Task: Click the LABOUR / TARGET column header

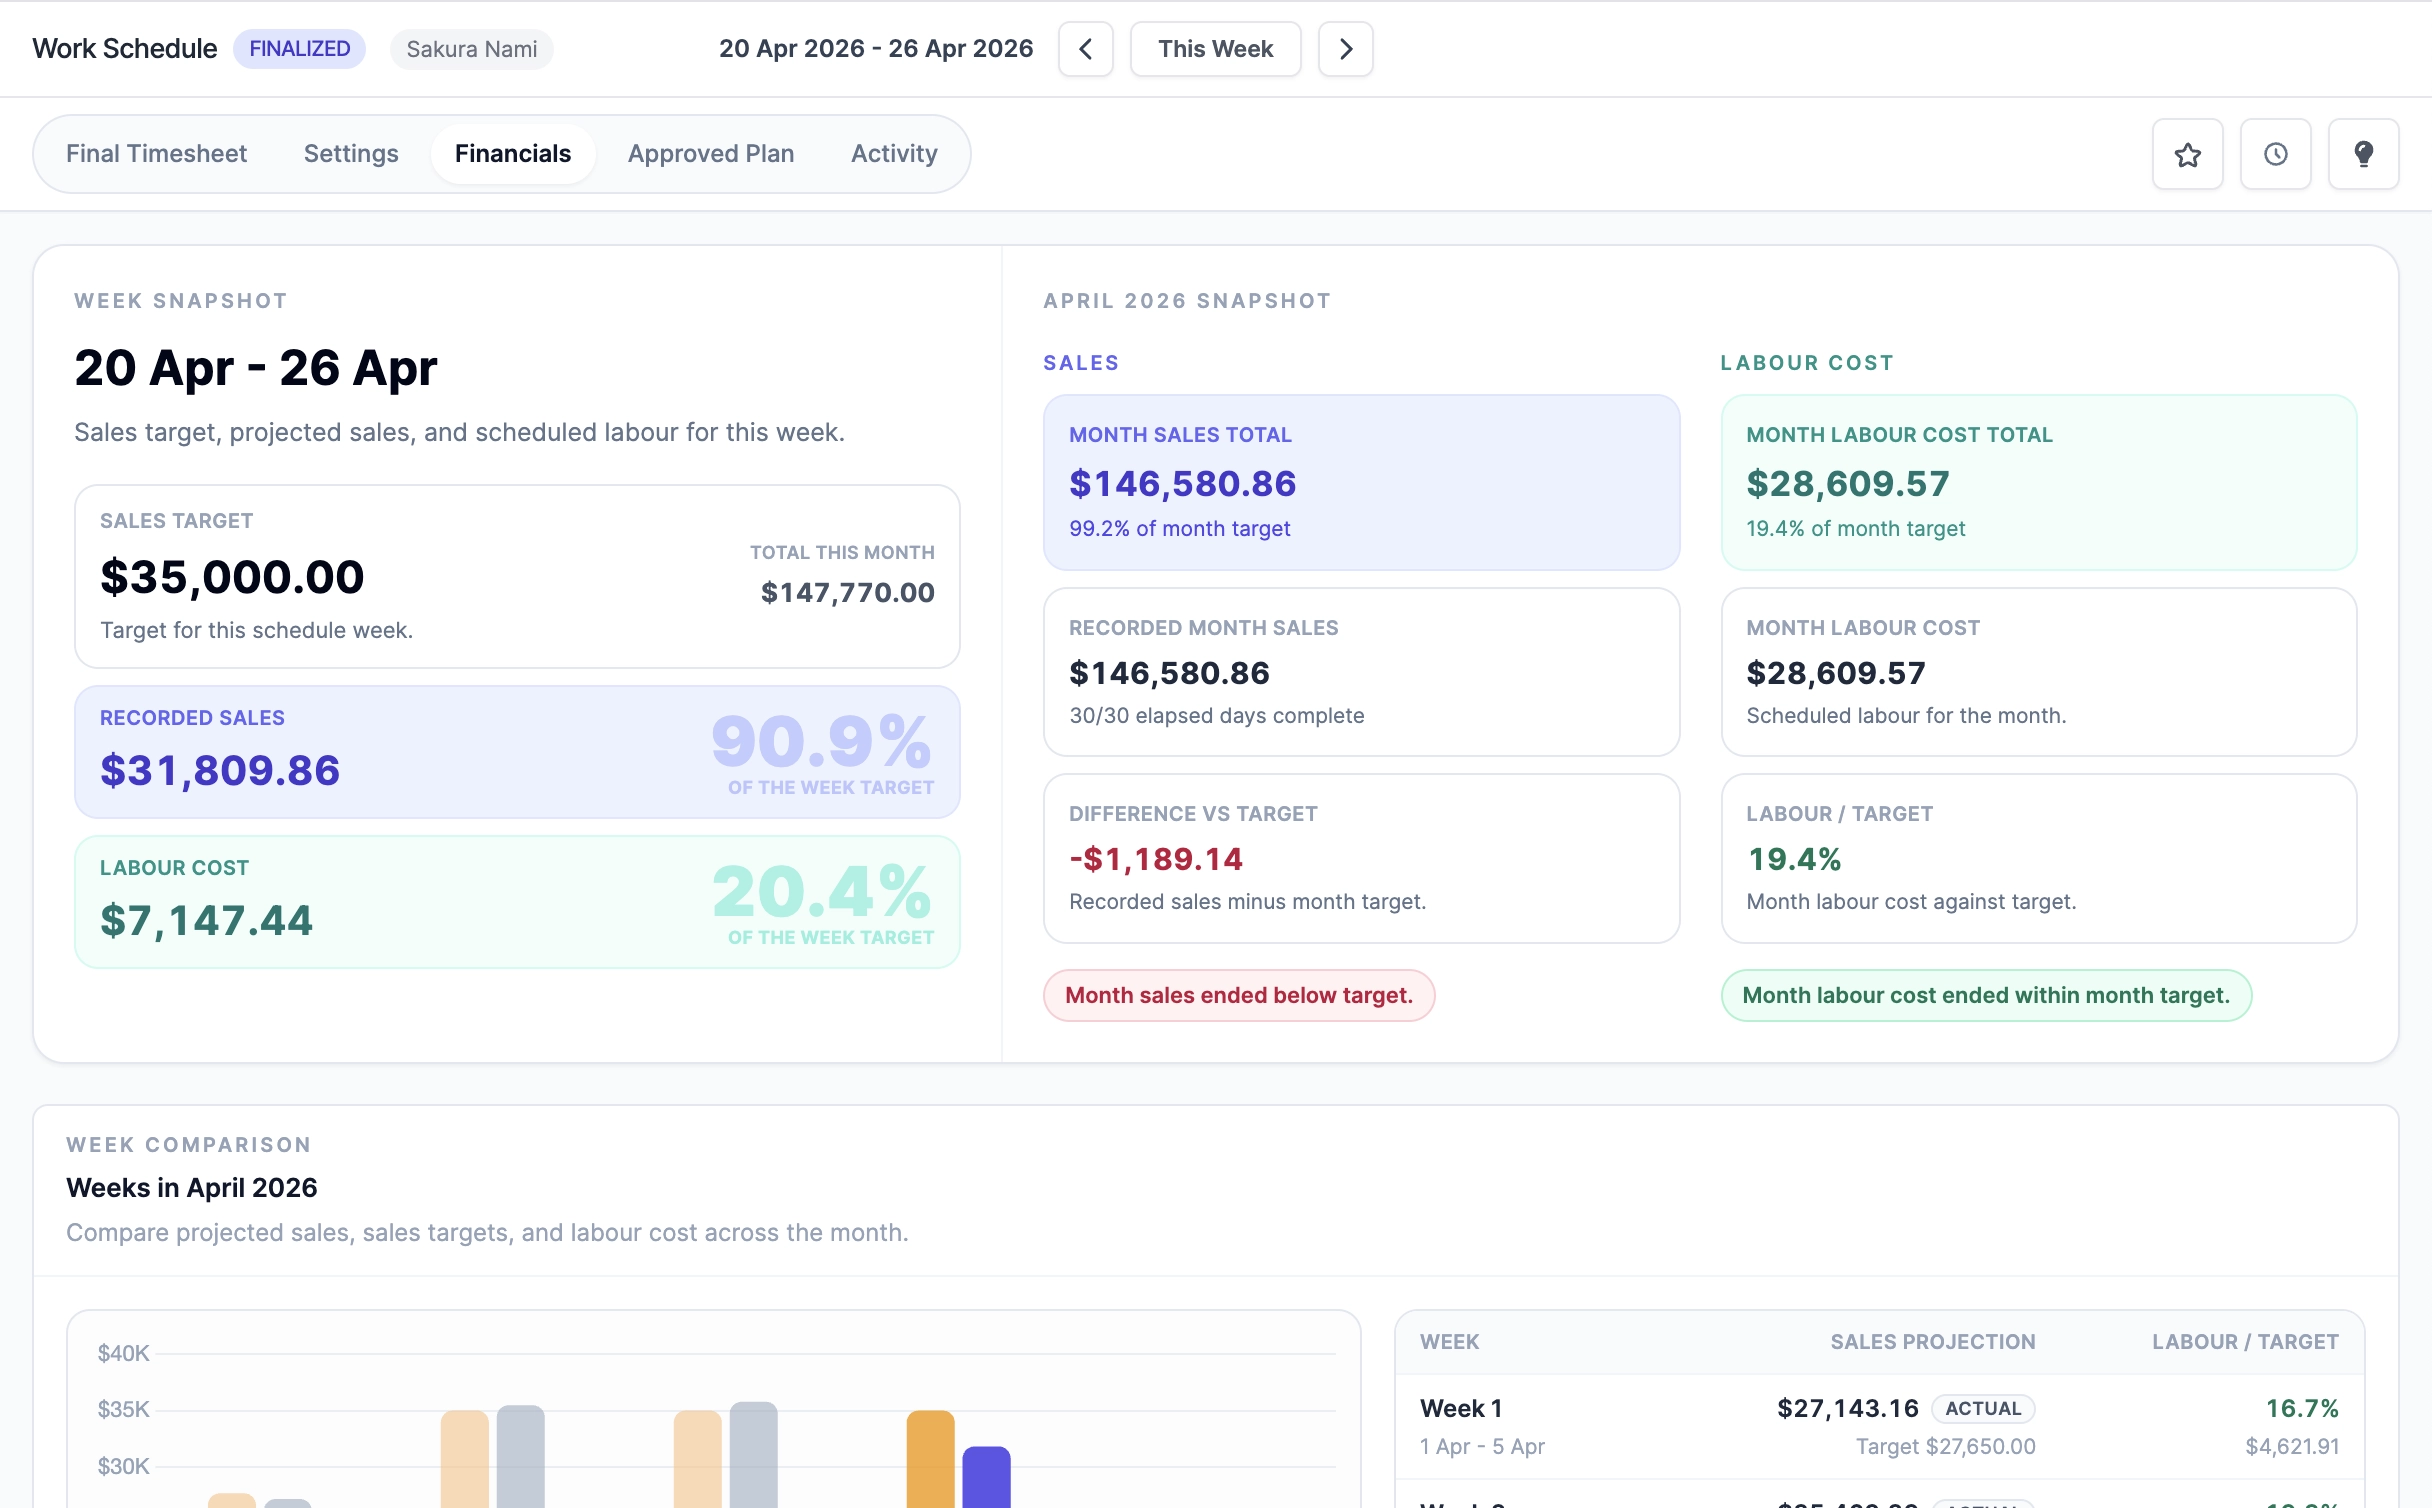Action: pos(2245,1343)
